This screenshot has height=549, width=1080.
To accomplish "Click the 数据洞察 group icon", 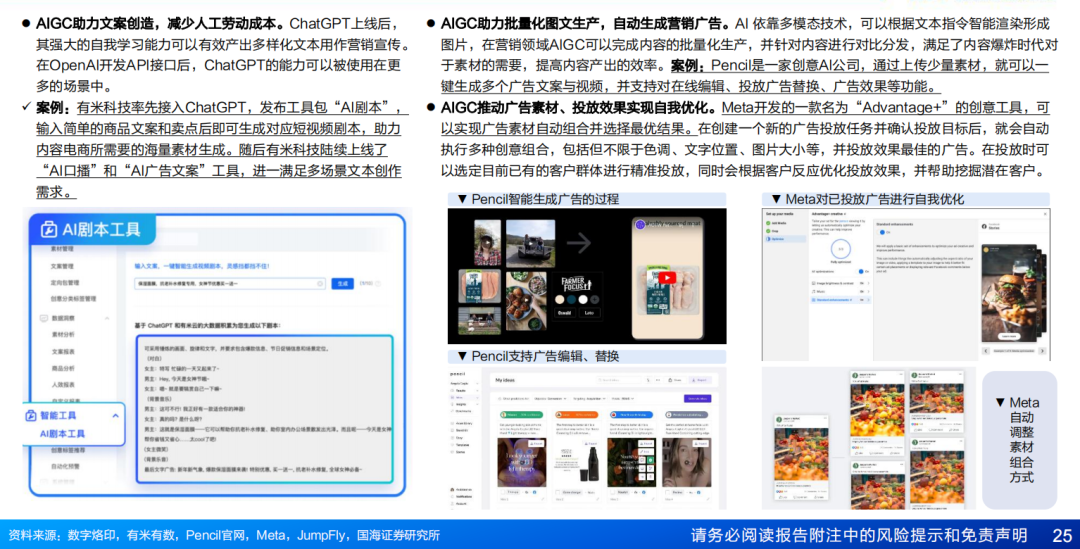I will click(43, 318).
